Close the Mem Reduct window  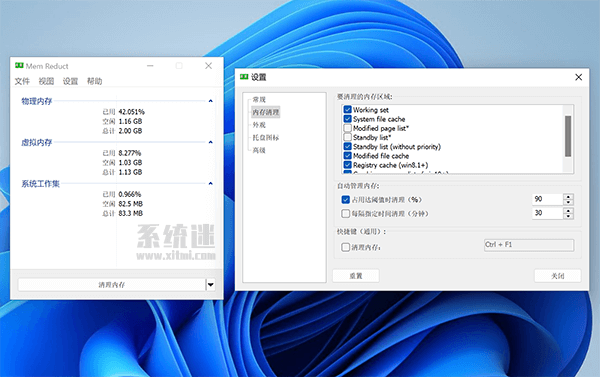[209, 66]
